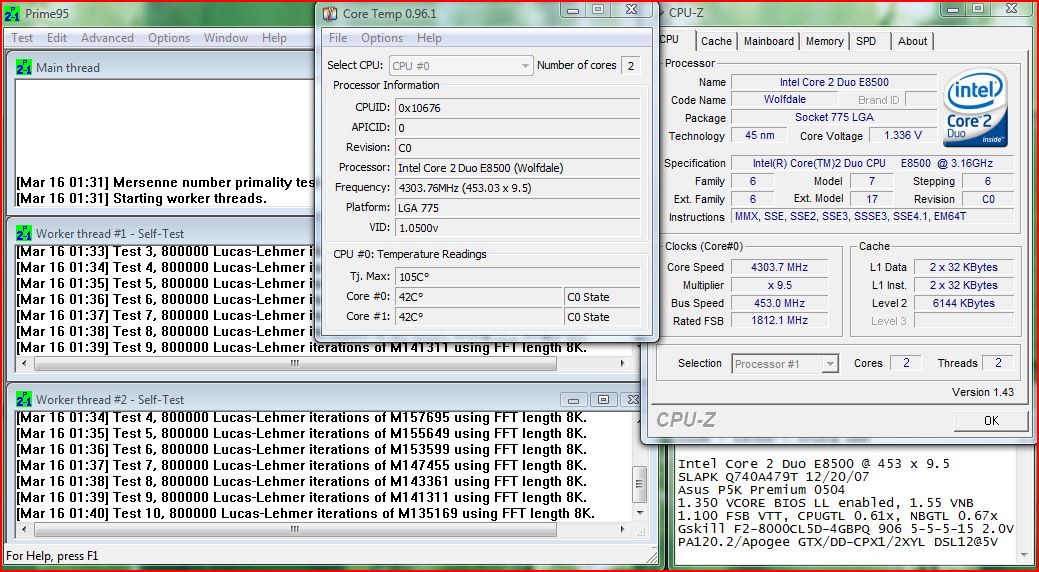1039x572 pixels.
Task: Click the Code Name value Wolfdale
Action: click(785, 99)
